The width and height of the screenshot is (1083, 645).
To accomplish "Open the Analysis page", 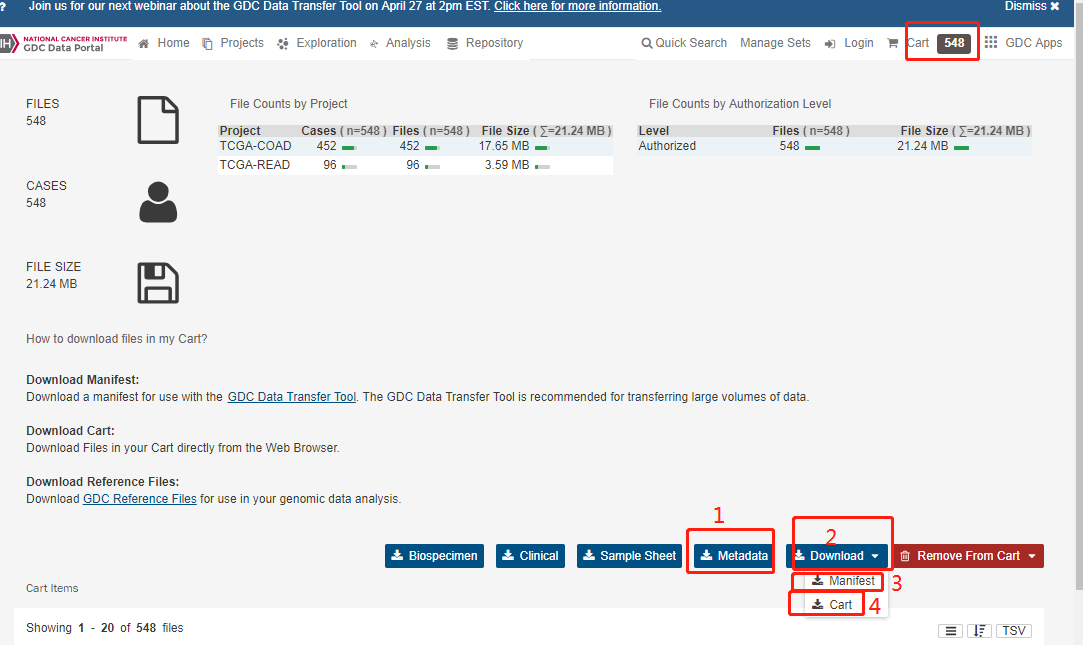I will pyautogui.click(x=400, y=43).
